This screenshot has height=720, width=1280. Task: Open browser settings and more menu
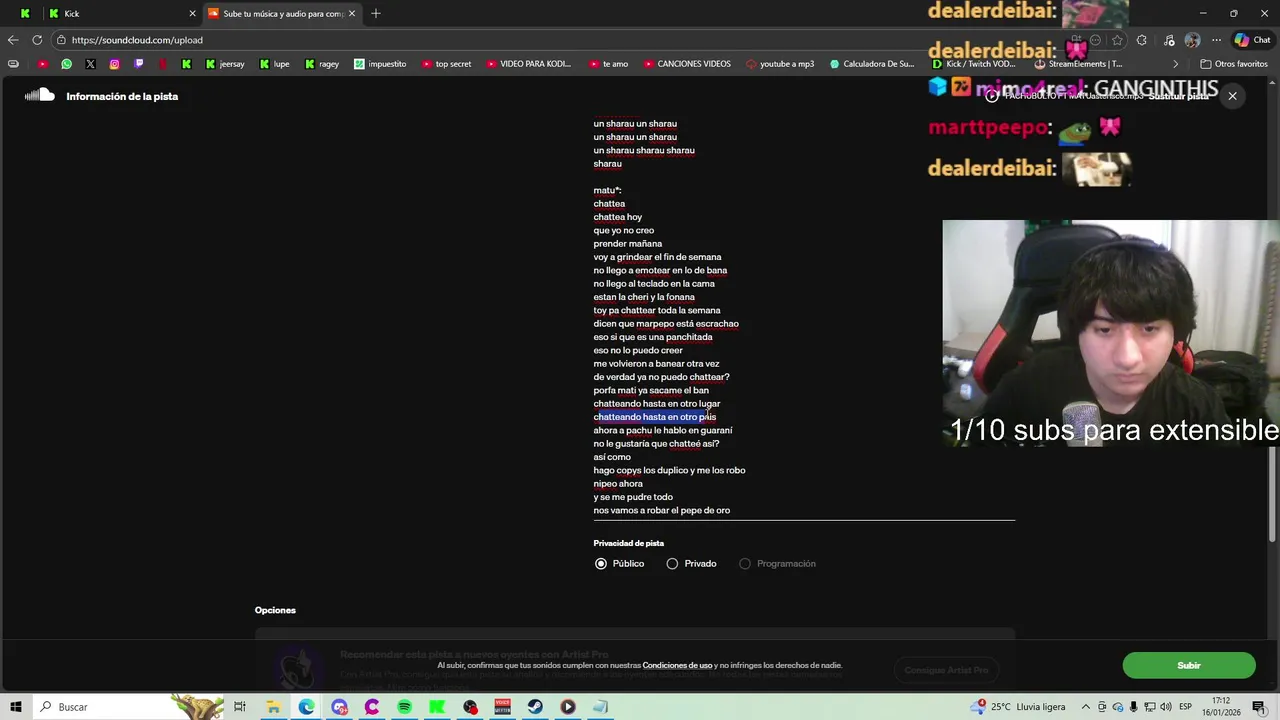click(1216, 40)
